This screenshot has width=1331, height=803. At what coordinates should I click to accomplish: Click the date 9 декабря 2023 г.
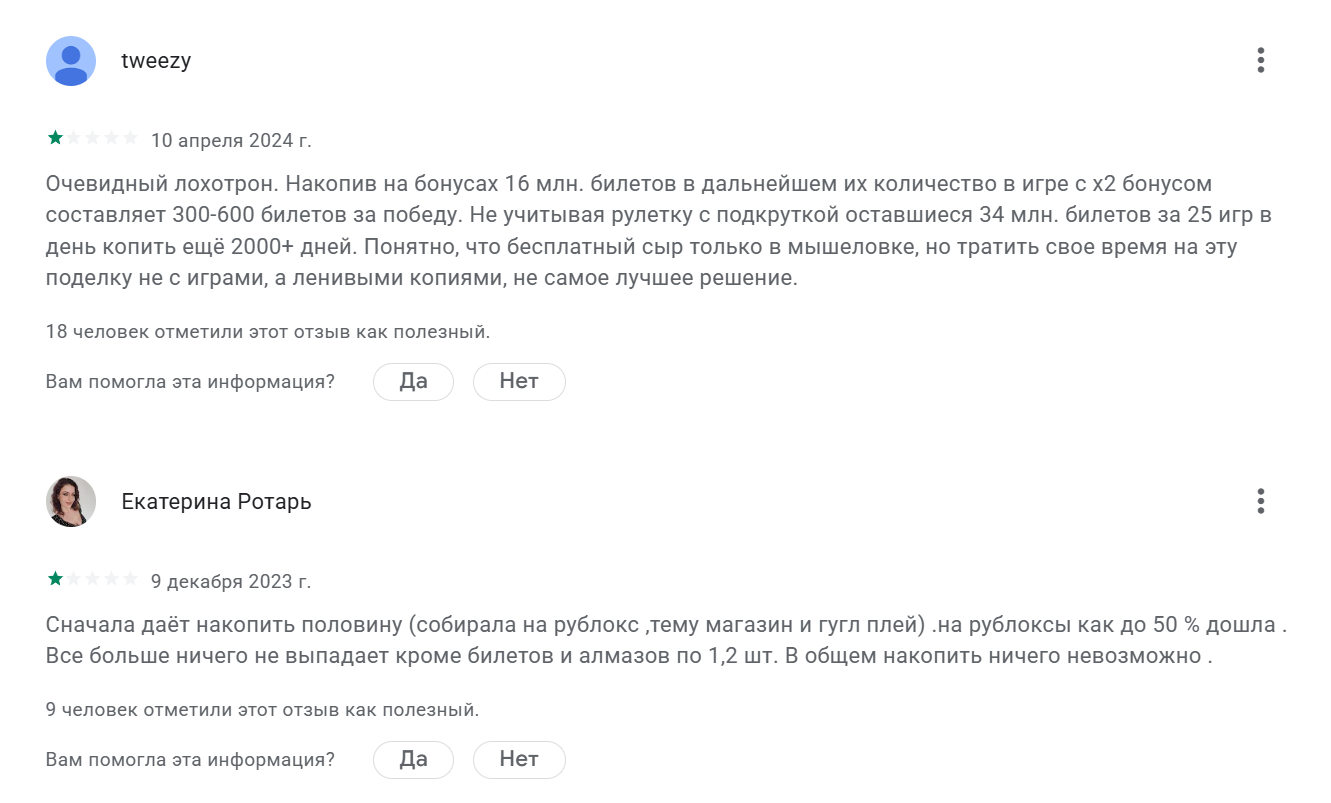(x=231, y=581)
